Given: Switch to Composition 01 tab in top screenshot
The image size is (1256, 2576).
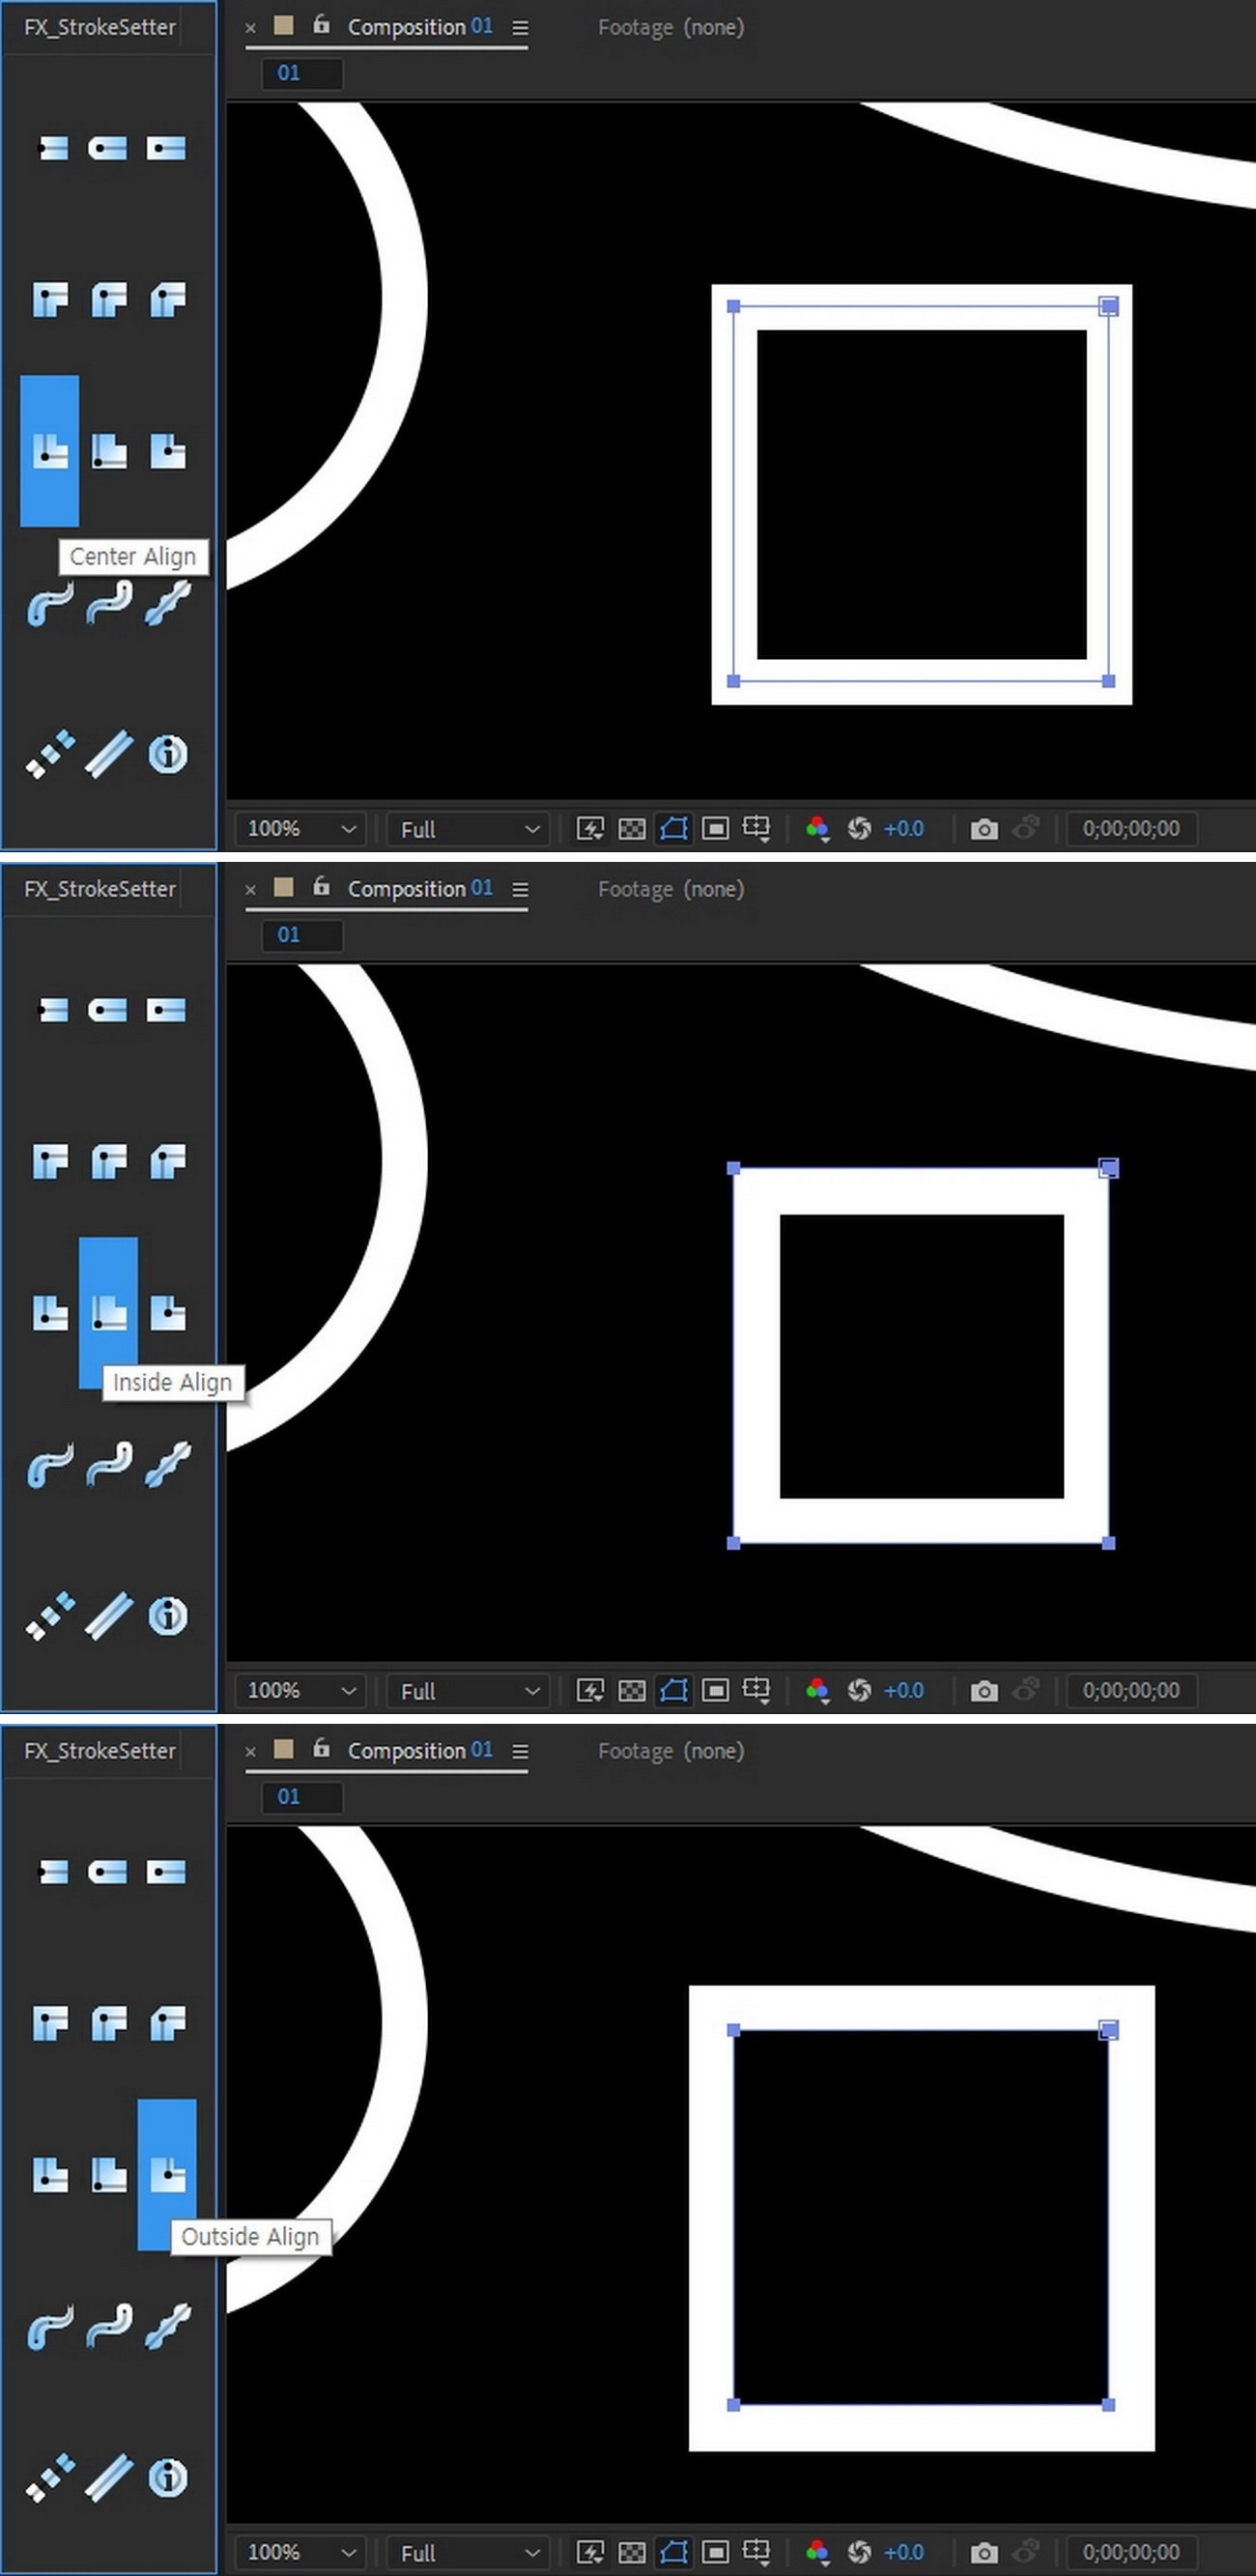Looking at the screenshot, I should click(x=420, y=27).
